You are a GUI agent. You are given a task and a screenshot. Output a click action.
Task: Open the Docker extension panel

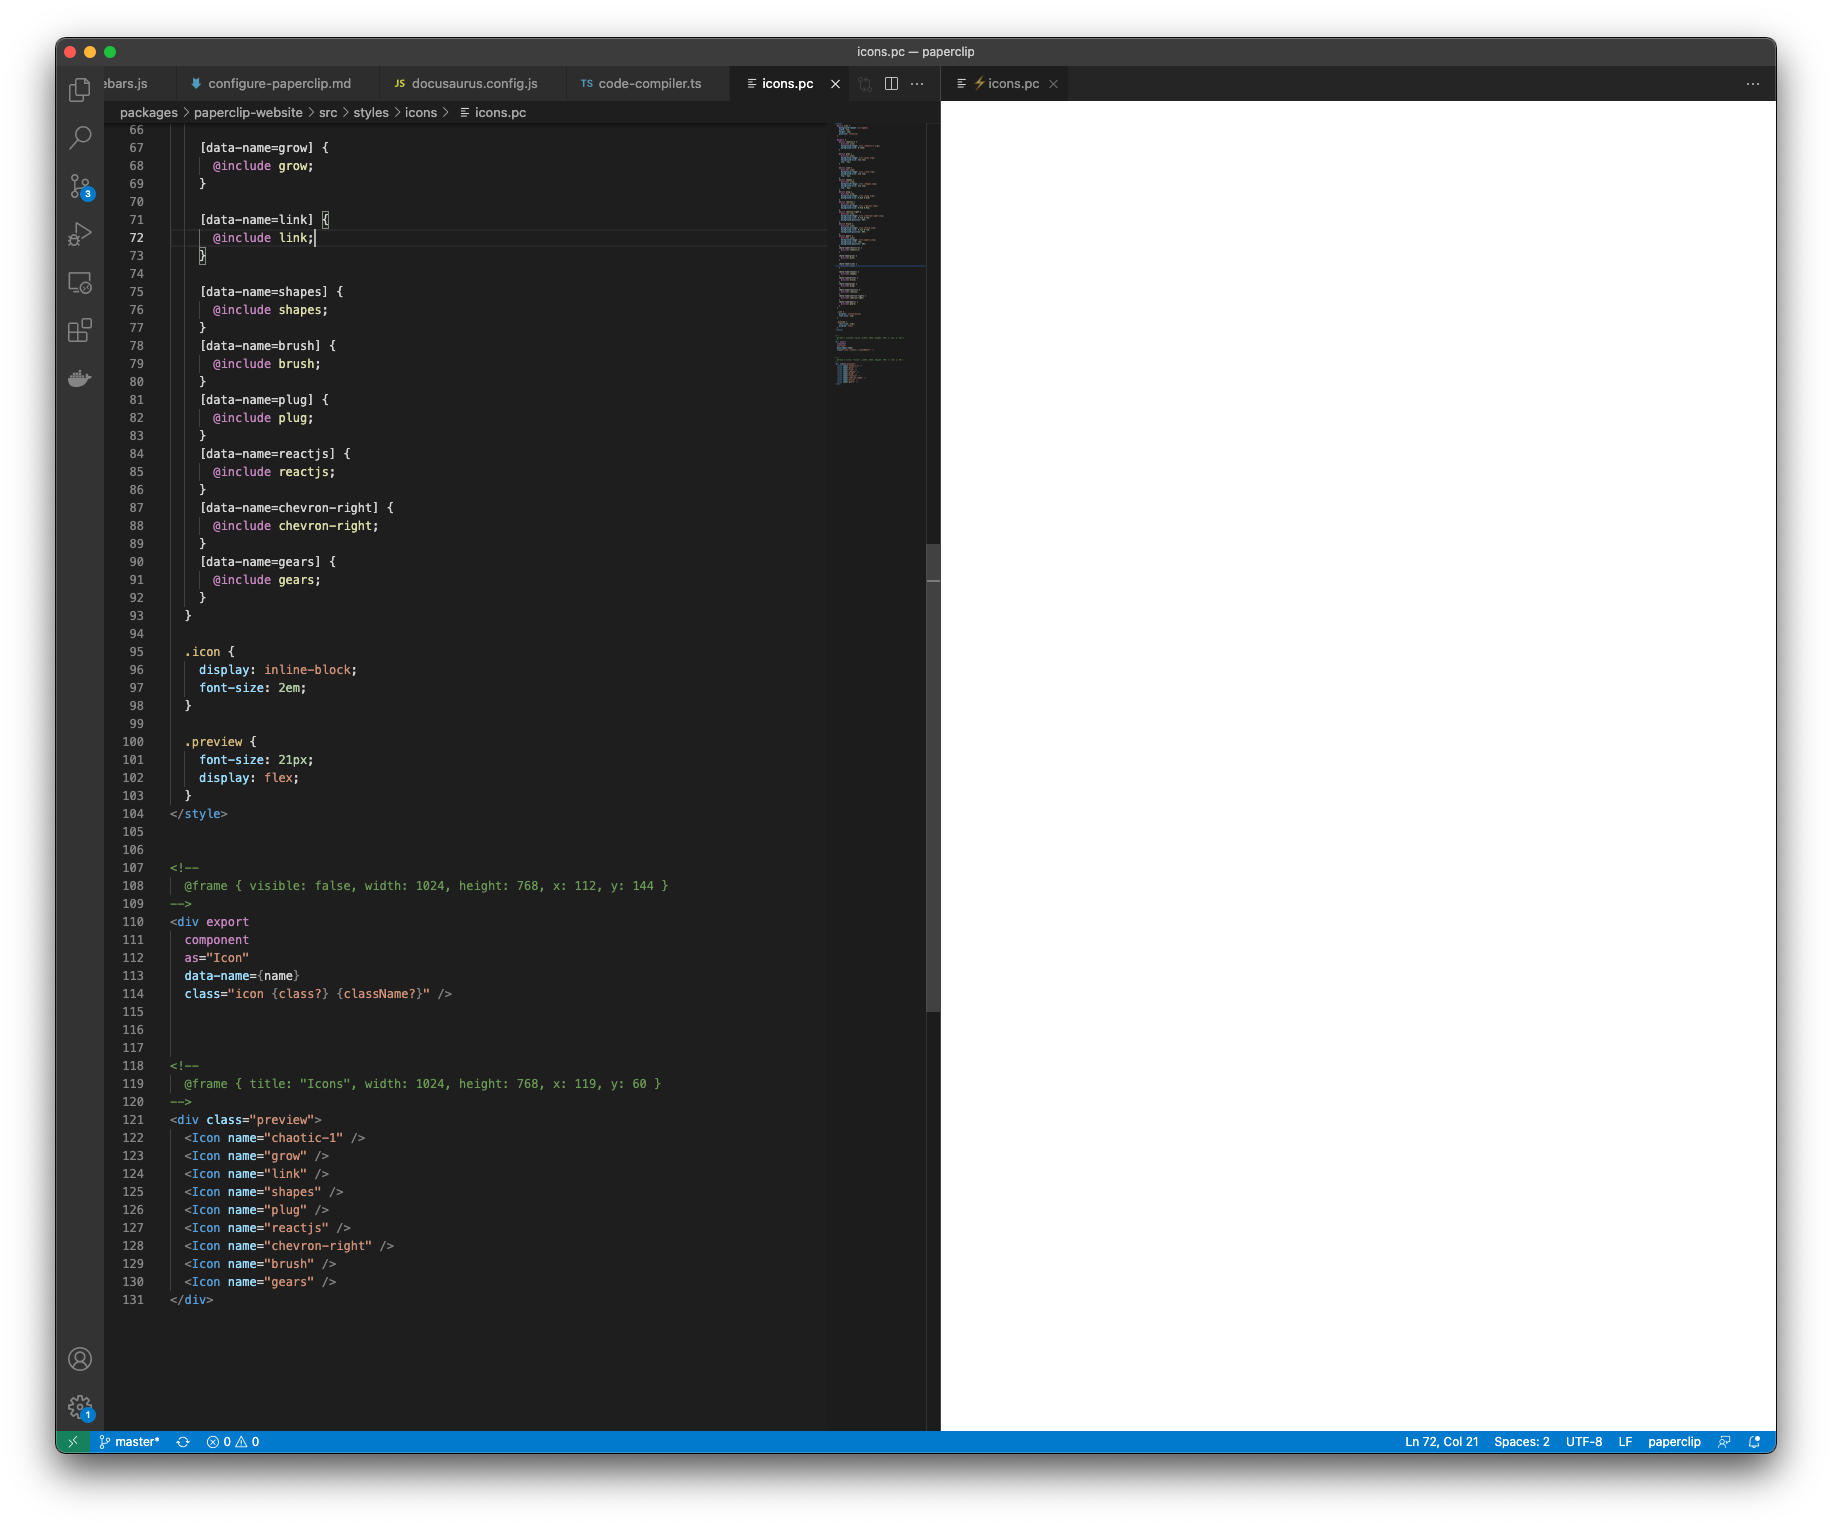79,378
